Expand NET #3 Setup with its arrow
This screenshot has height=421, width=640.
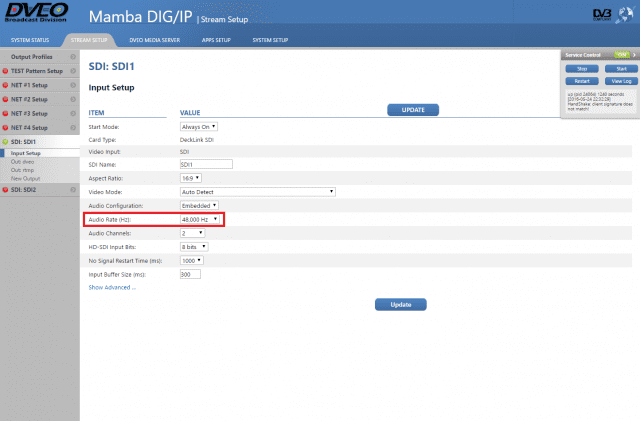[73, 114]
